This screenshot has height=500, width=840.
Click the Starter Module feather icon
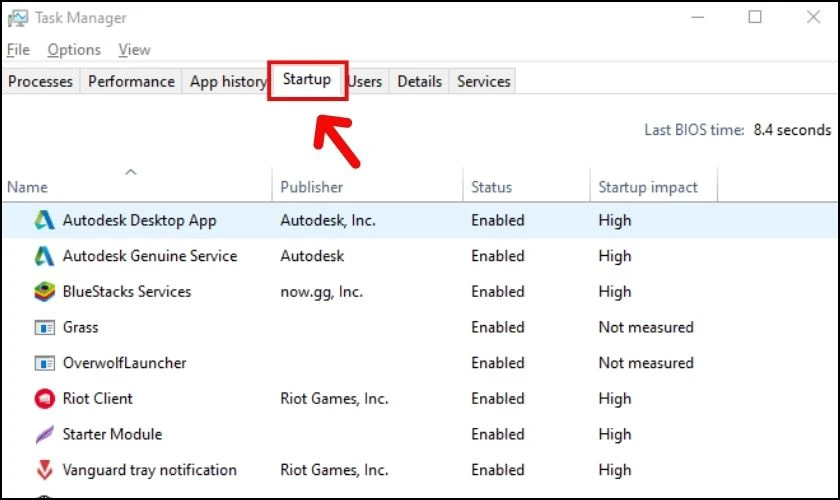44,435
